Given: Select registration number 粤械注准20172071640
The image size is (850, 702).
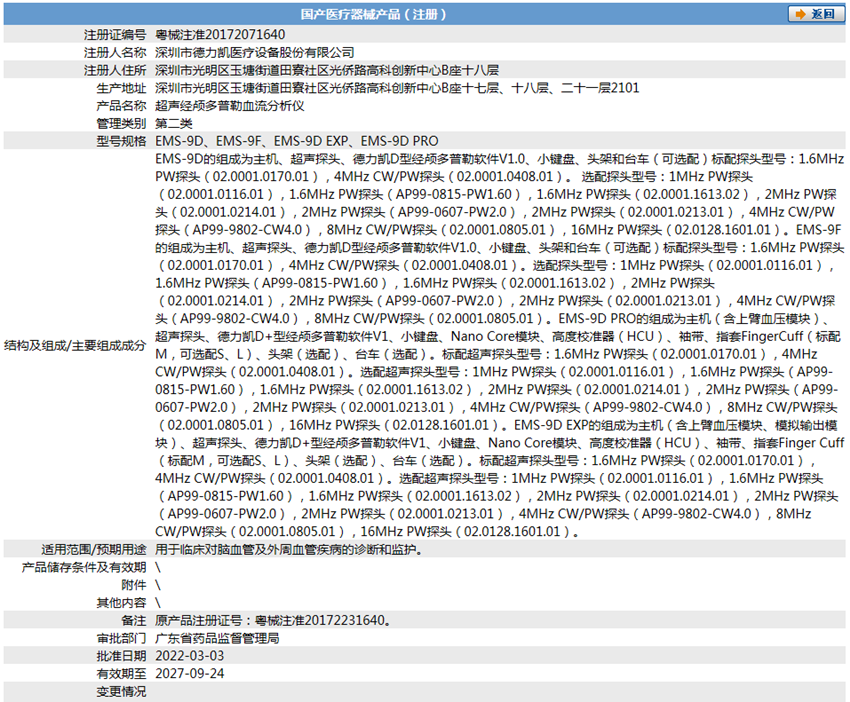Looking at the screenshot, I should click(x=220, y=35).
